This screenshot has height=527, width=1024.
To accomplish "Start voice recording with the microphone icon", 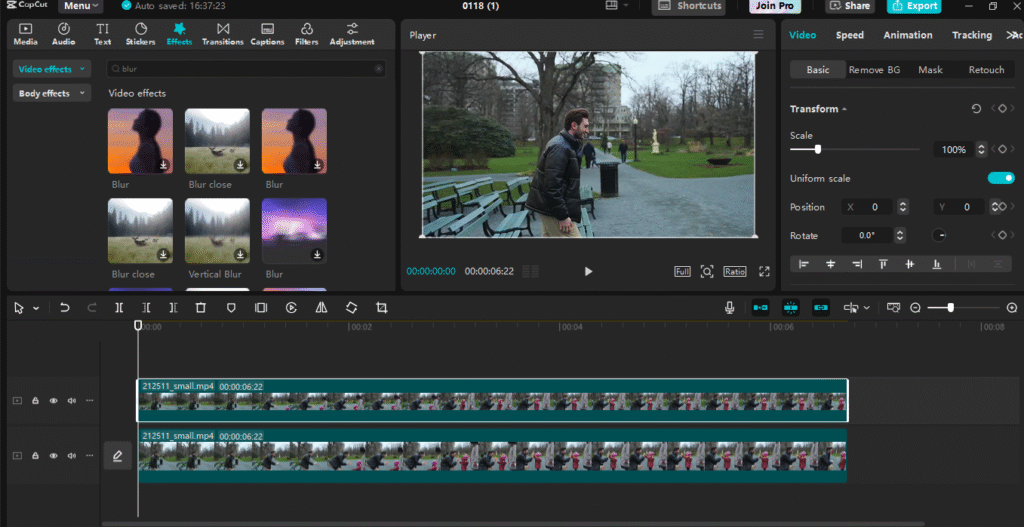I will point(729,308).
